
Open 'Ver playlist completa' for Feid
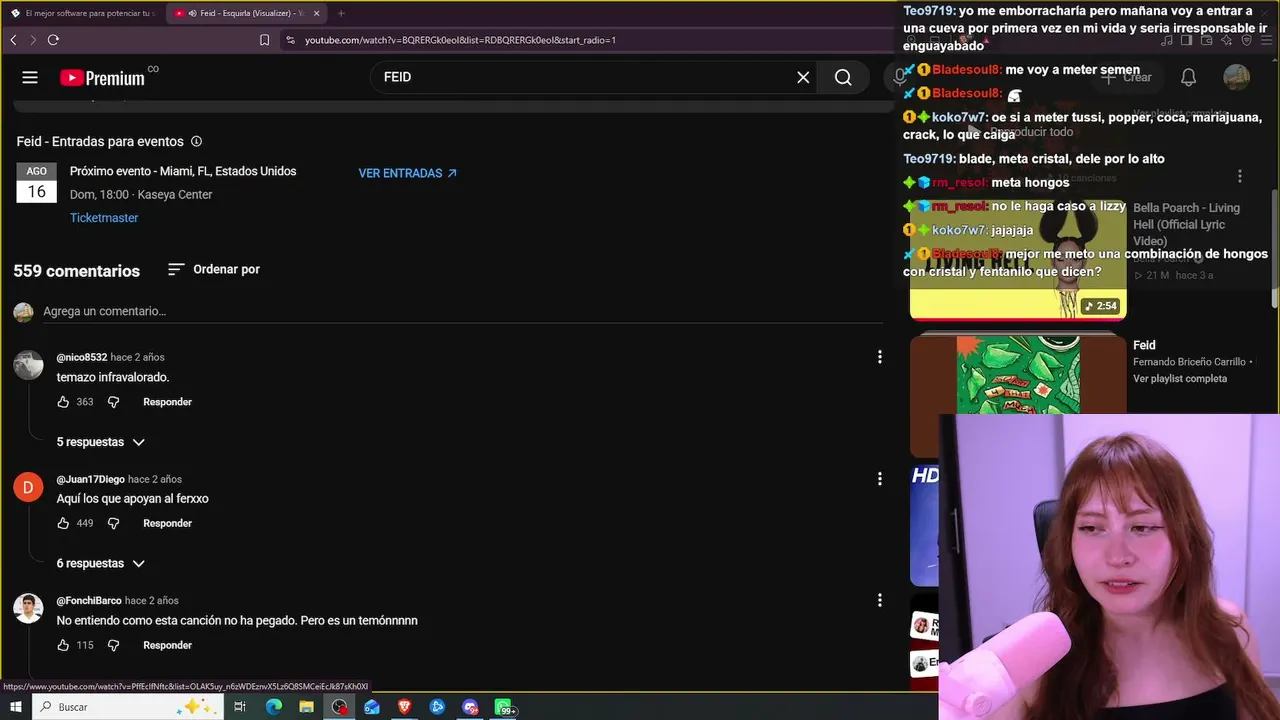click(x=1180, y=379)
